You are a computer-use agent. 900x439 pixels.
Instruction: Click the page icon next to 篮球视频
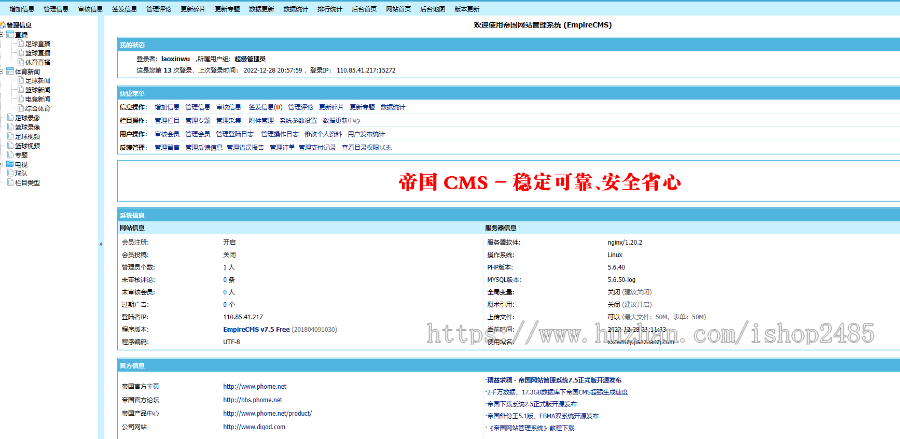click(x=10, y=146)
